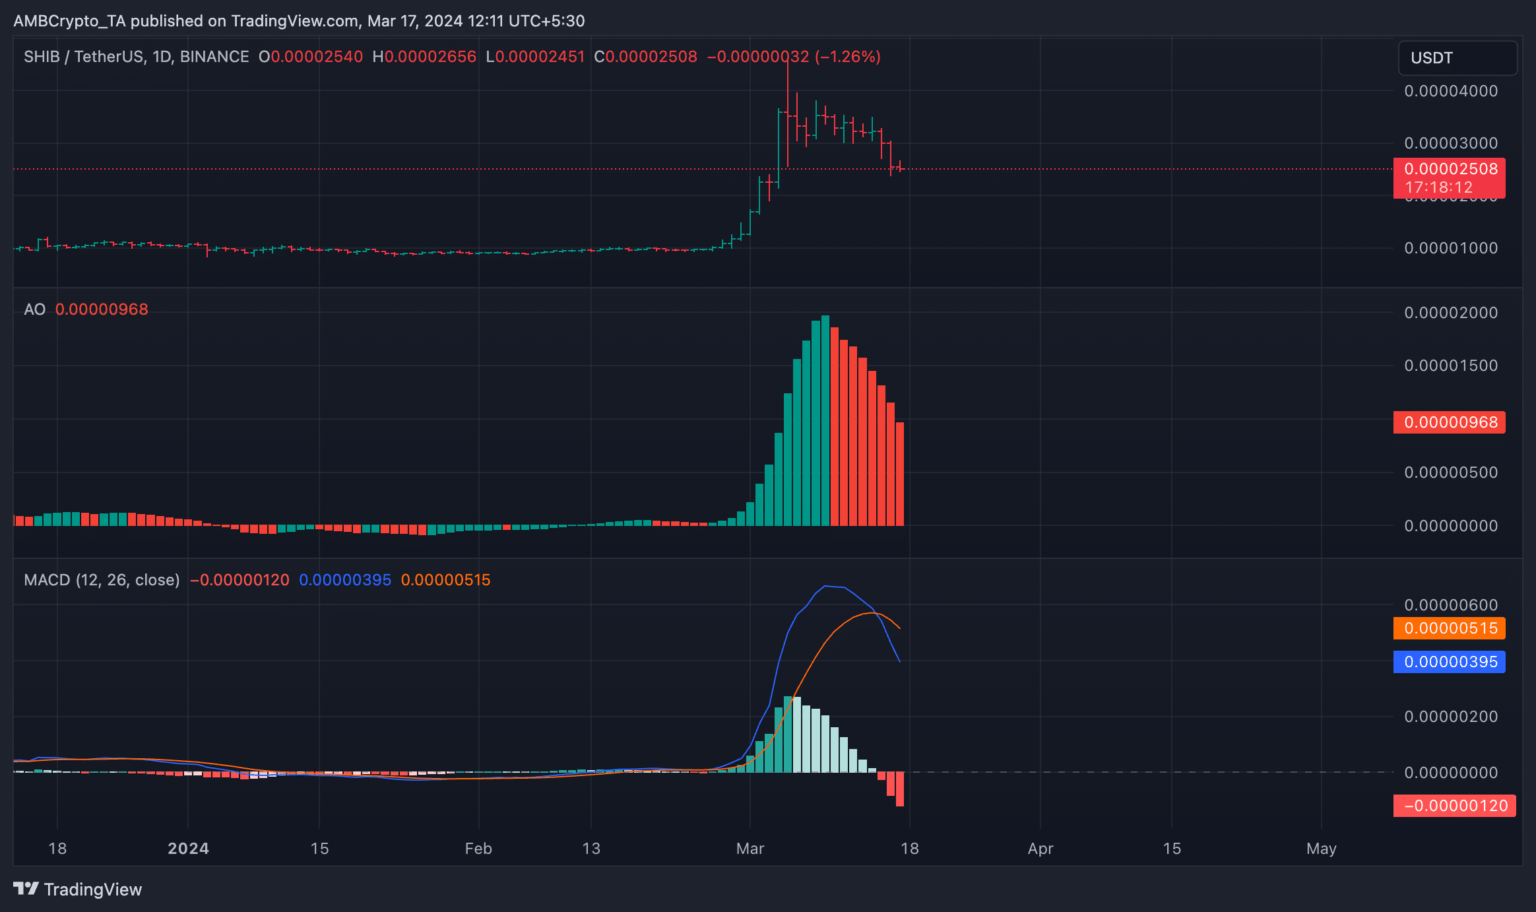Switch to the Mar label on the time axis

(750, 848)
